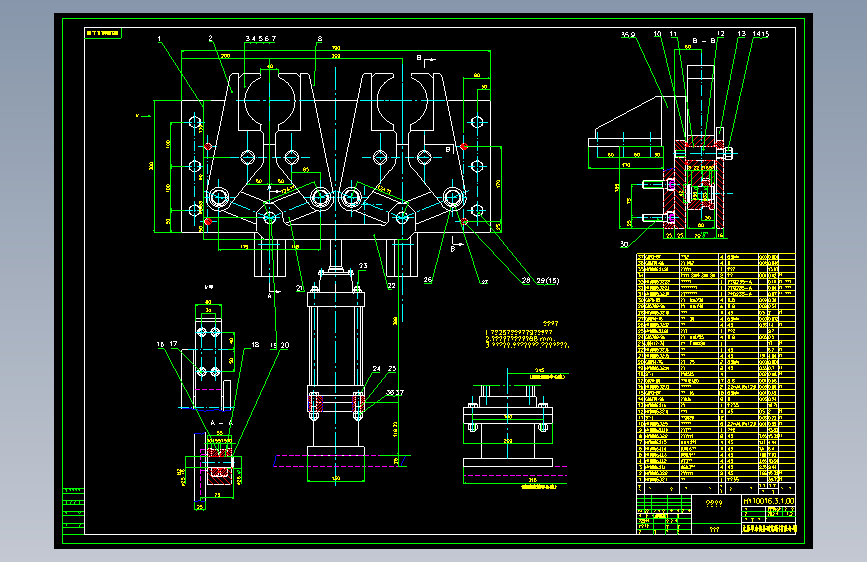The width and height of the screenshot is (867, 562).
Task: Click the yellow technical notes text block
Action: pos(527,335)
